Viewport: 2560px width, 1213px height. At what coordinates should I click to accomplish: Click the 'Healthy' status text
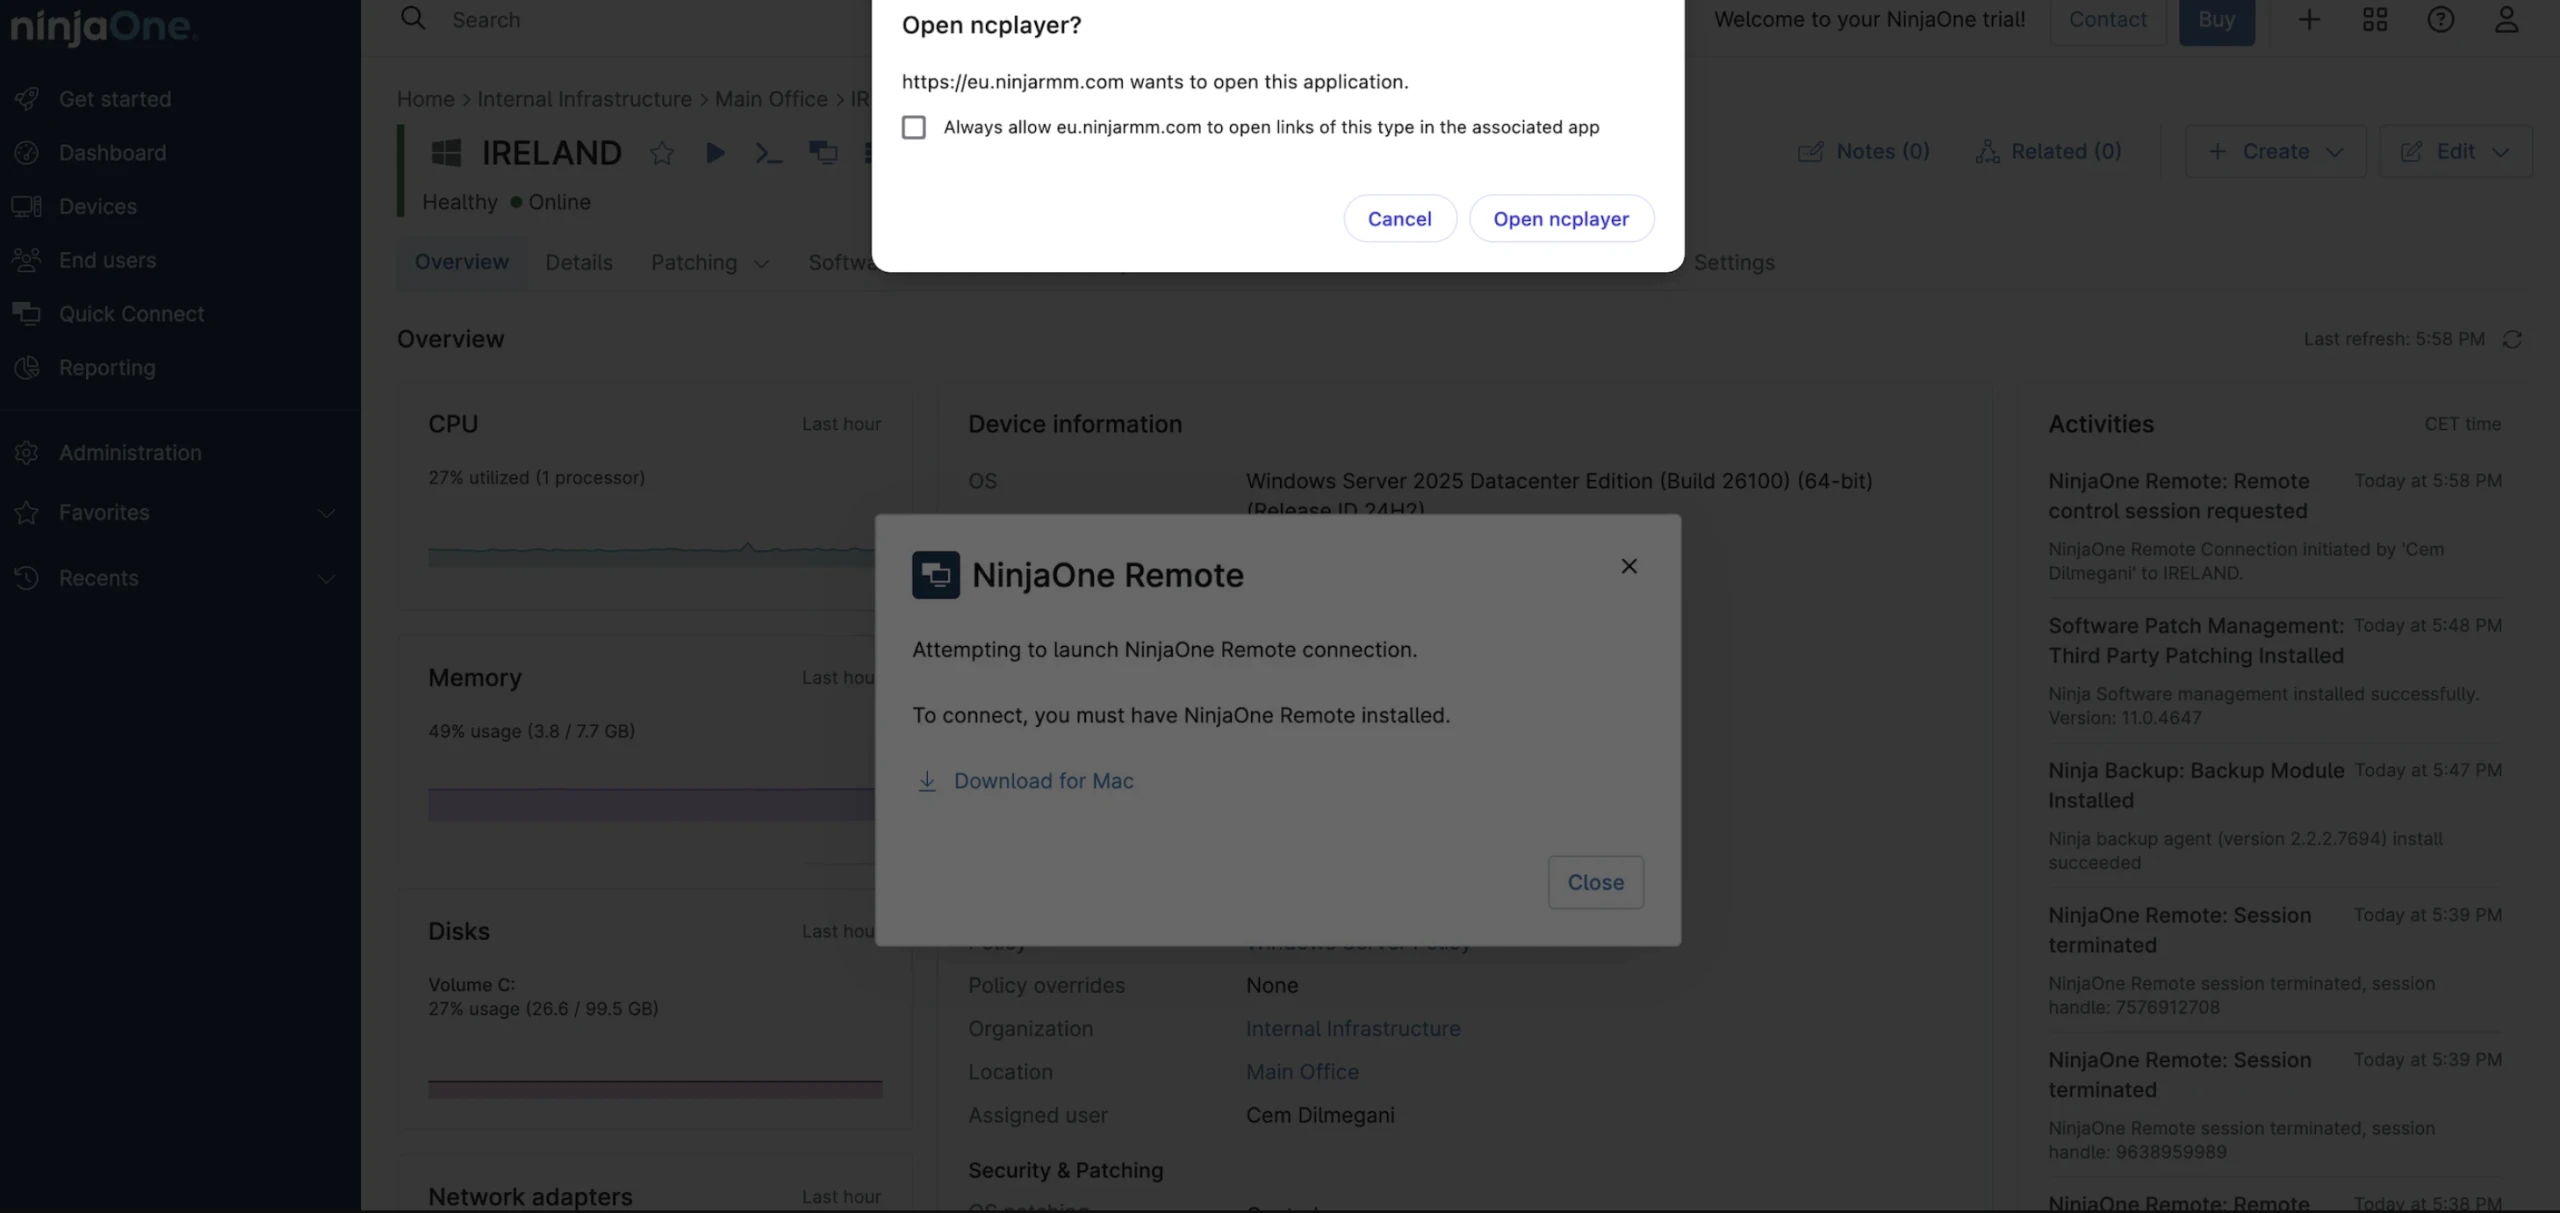click(460, 202)
